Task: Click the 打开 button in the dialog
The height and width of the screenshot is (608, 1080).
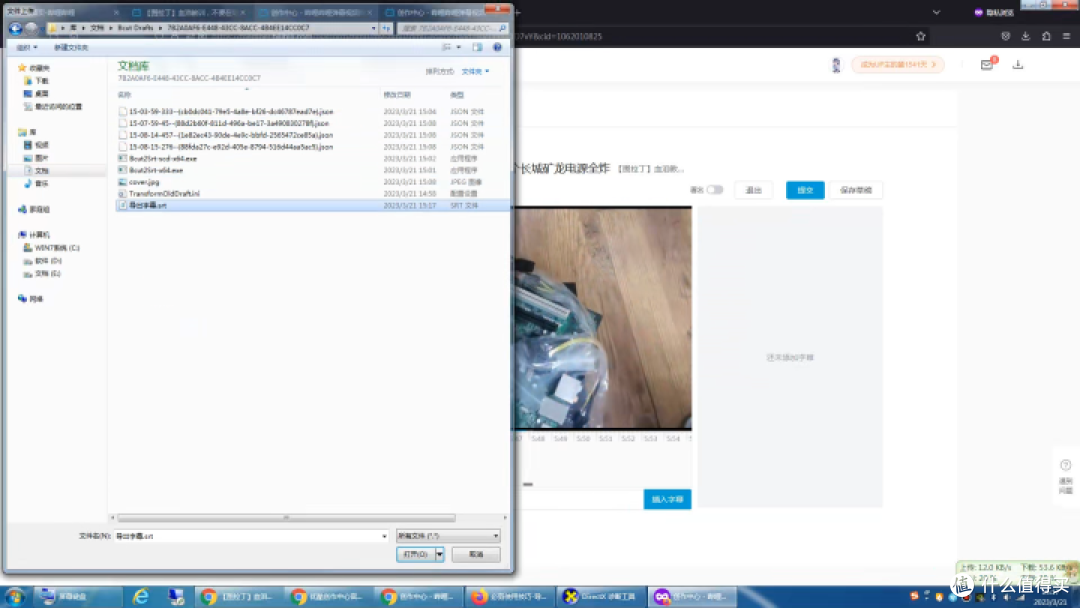Action: (415, 554)
